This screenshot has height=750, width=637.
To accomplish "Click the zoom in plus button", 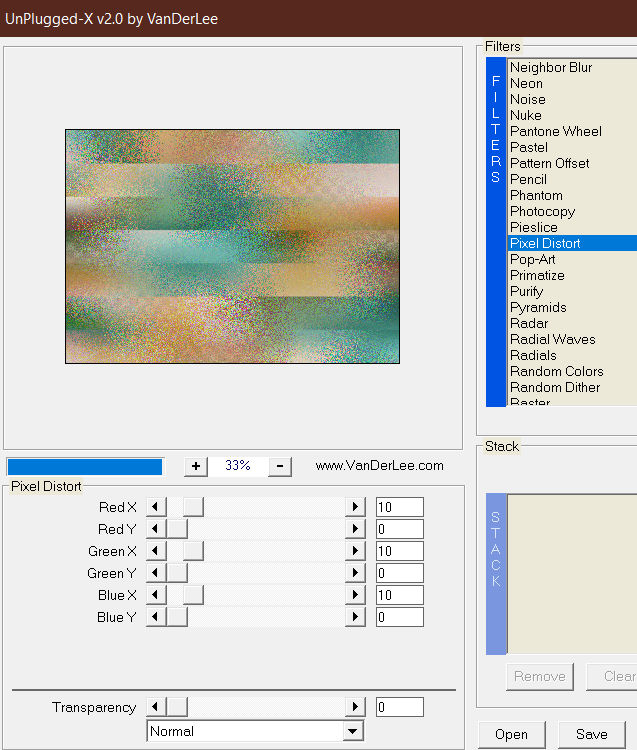I will [196, 466].
